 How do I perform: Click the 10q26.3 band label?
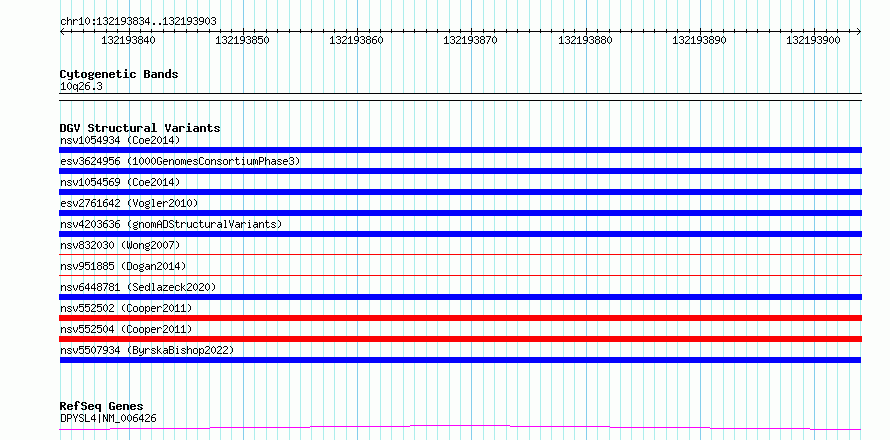pos(81,87)
